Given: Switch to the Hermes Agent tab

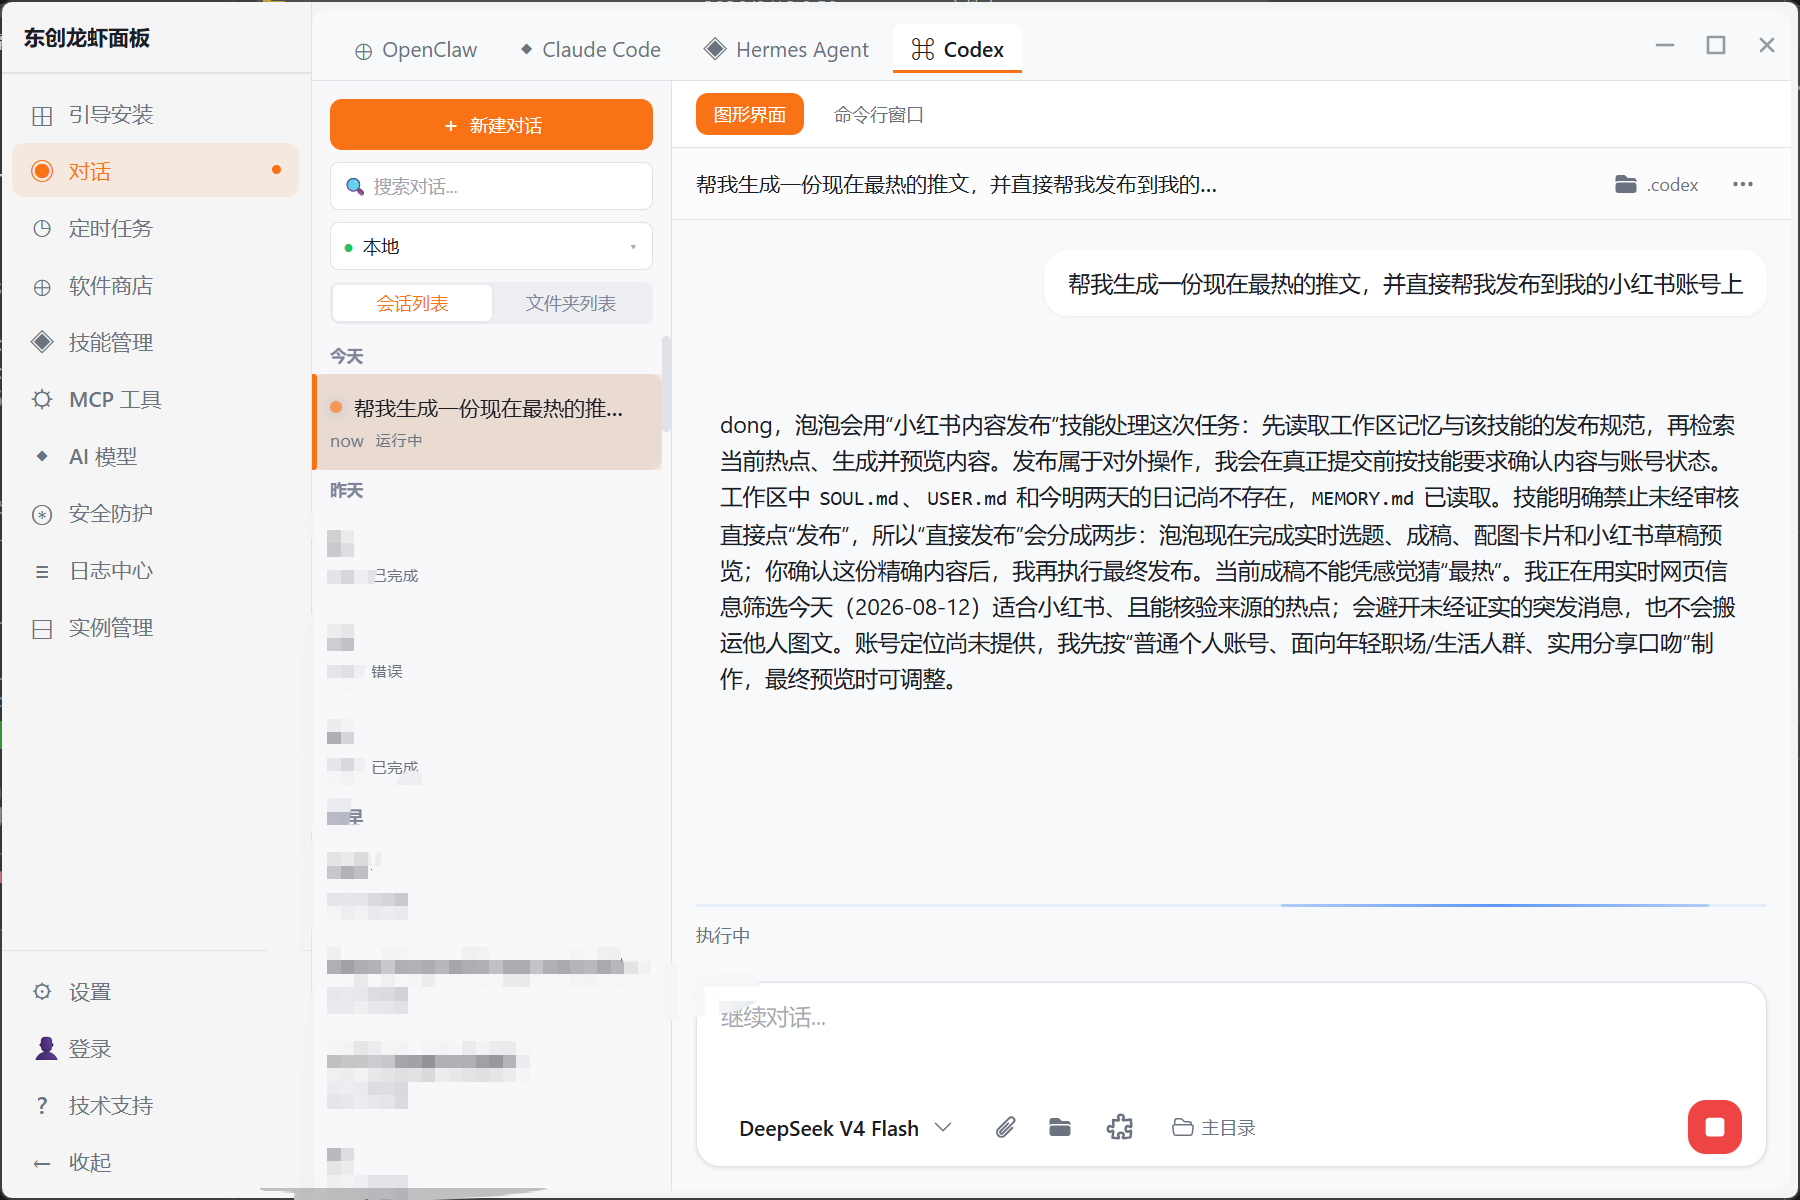Looking at the screenshot, I should (x=787, y=50).
